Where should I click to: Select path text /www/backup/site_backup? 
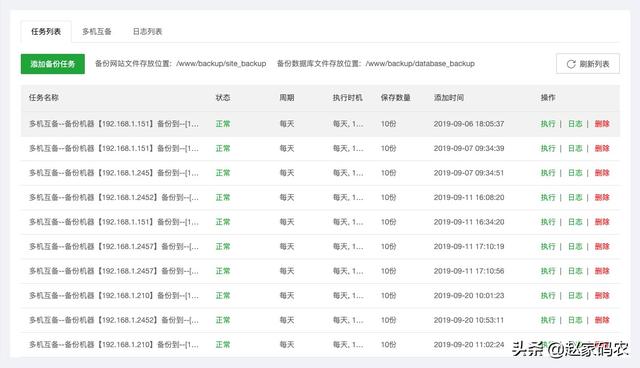221,64
